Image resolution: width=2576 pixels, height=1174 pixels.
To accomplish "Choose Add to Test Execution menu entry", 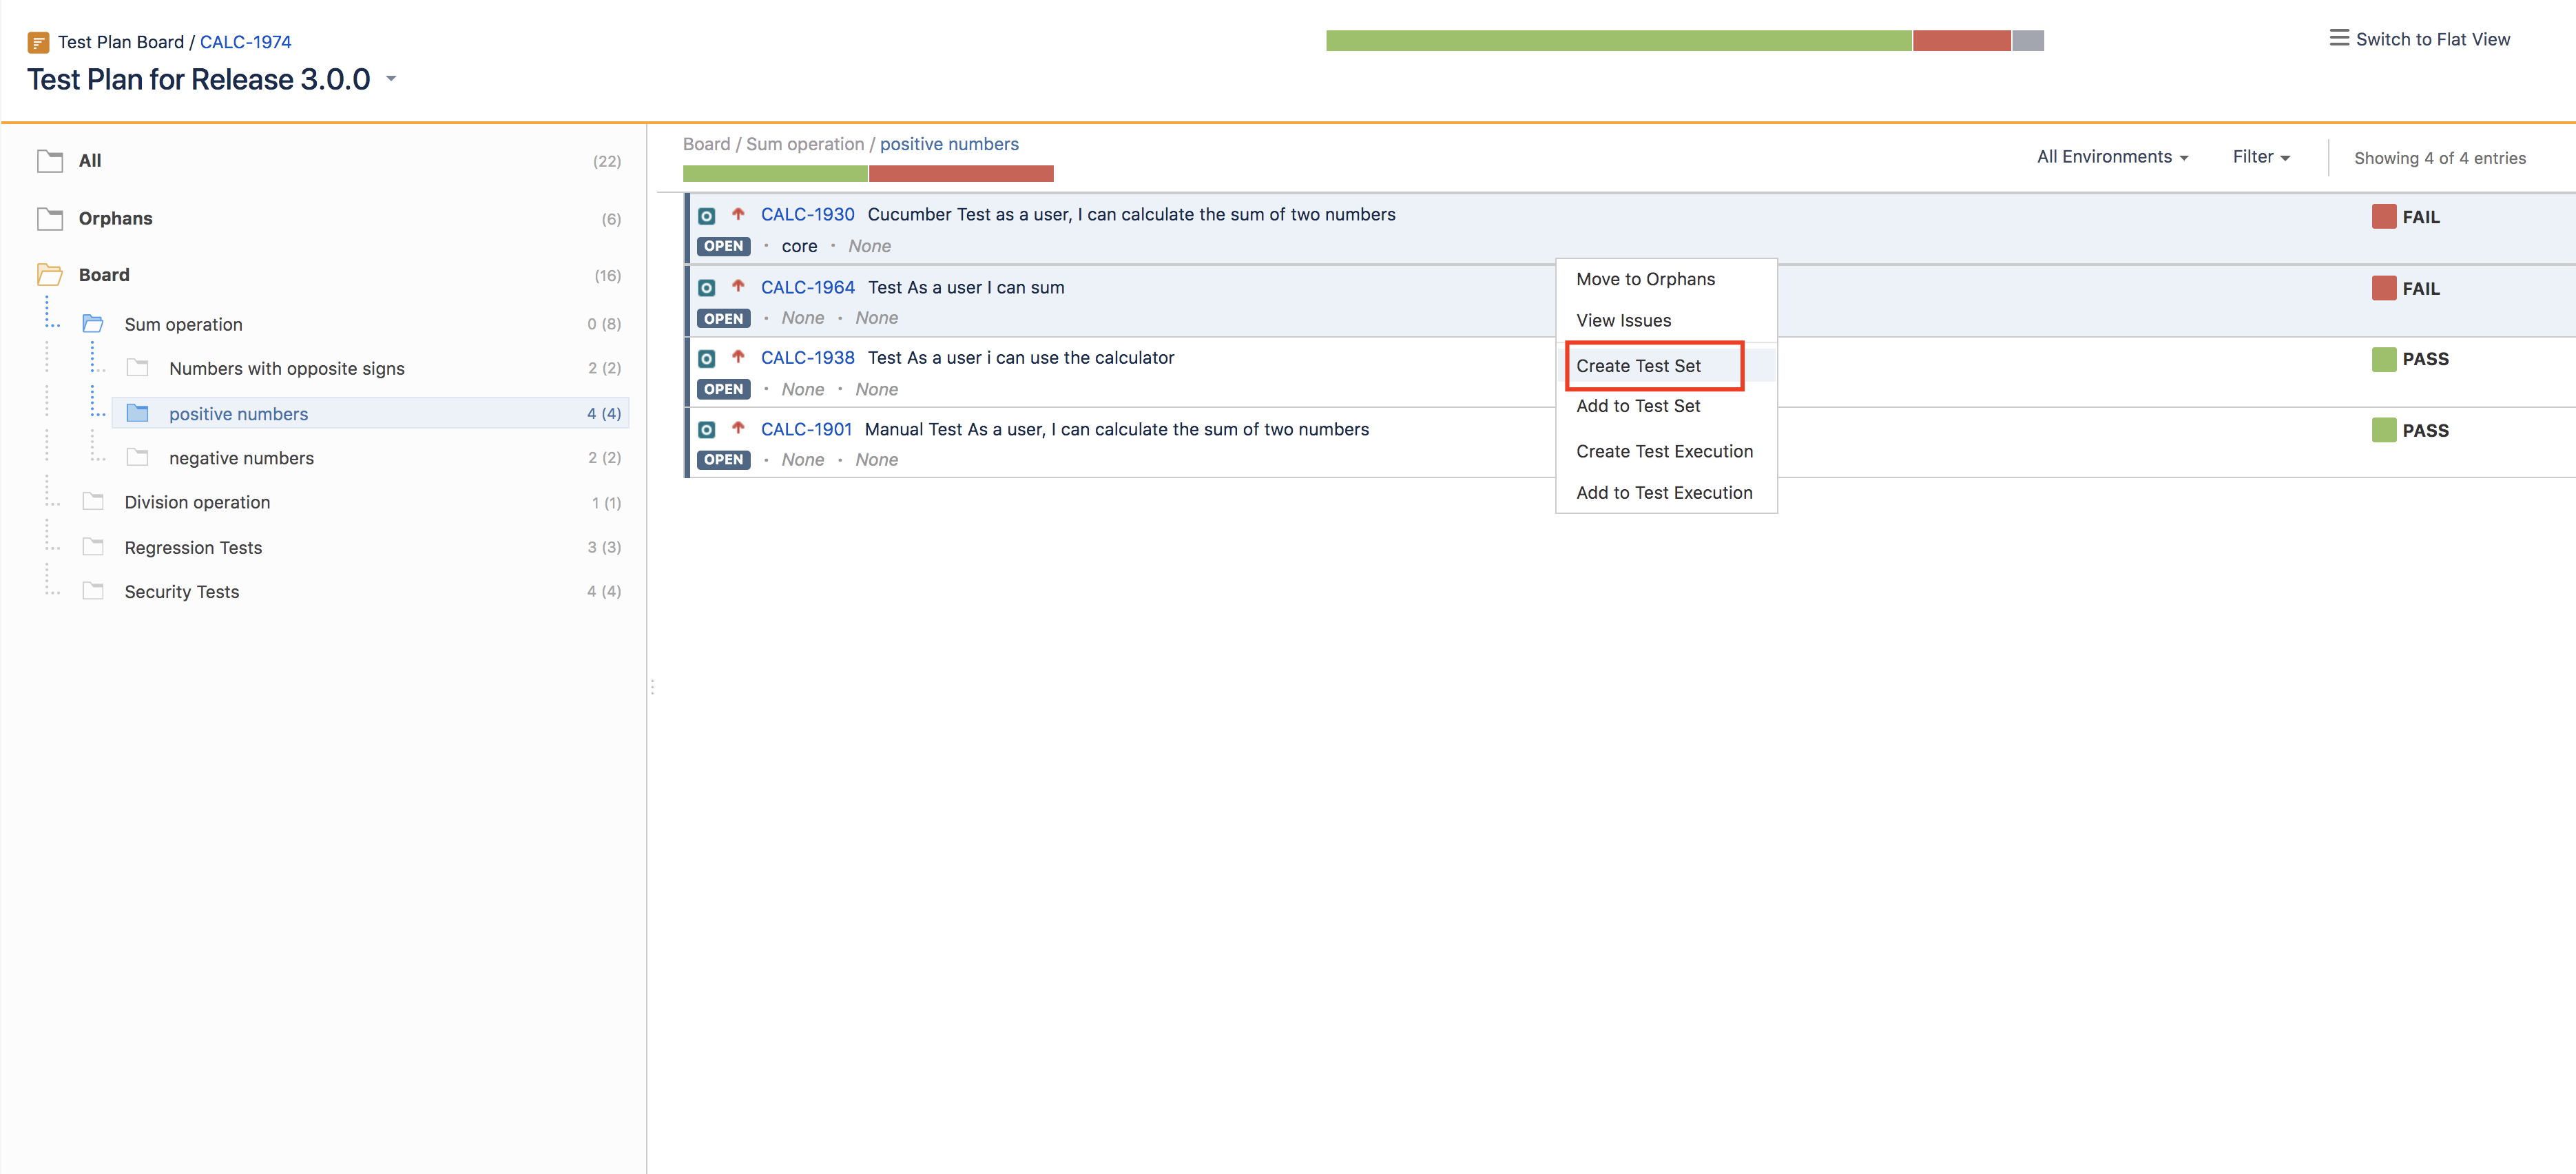I will tap(1666, 492).
